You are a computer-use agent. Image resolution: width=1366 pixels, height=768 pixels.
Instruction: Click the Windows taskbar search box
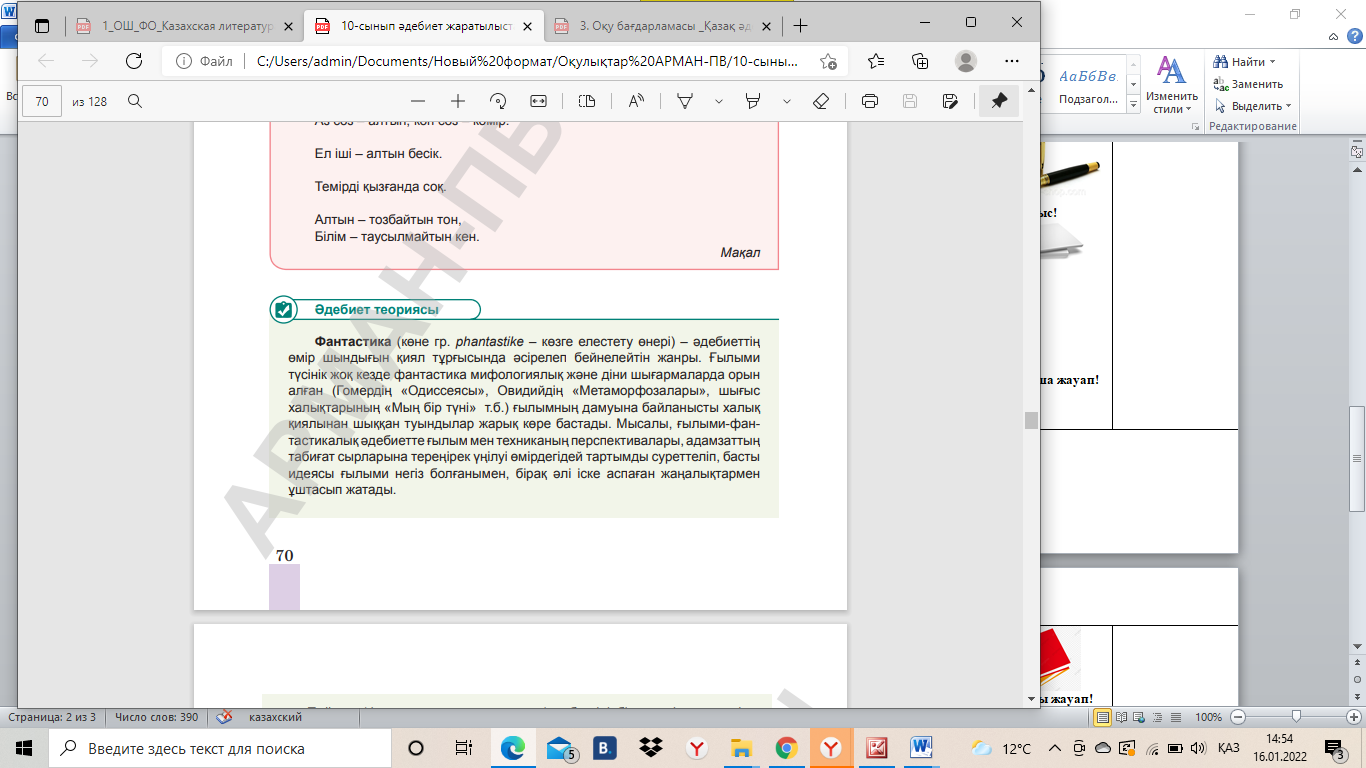(218, 748)
